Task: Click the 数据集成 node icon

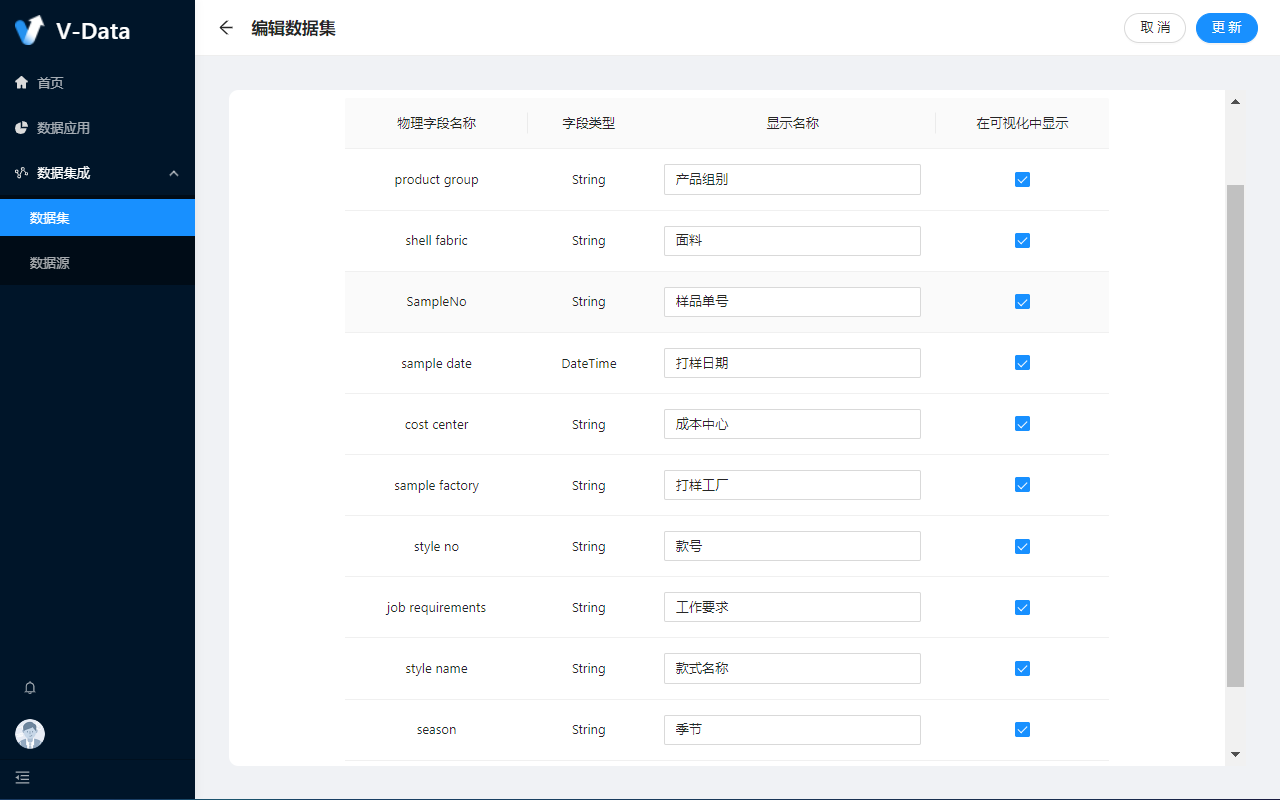Action: click(22, 173)
